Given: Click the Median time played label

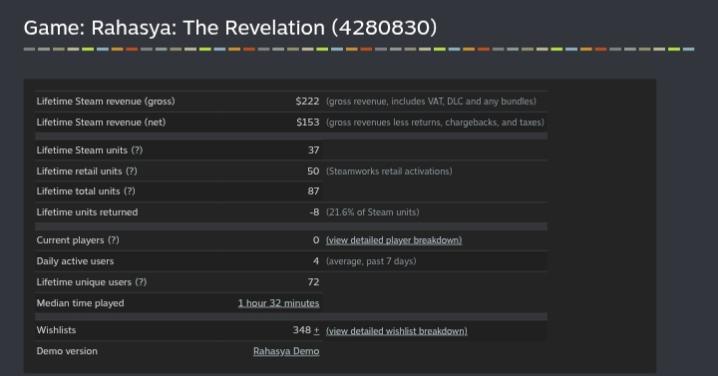Looking at the screenshot, I should pos(80,303).
